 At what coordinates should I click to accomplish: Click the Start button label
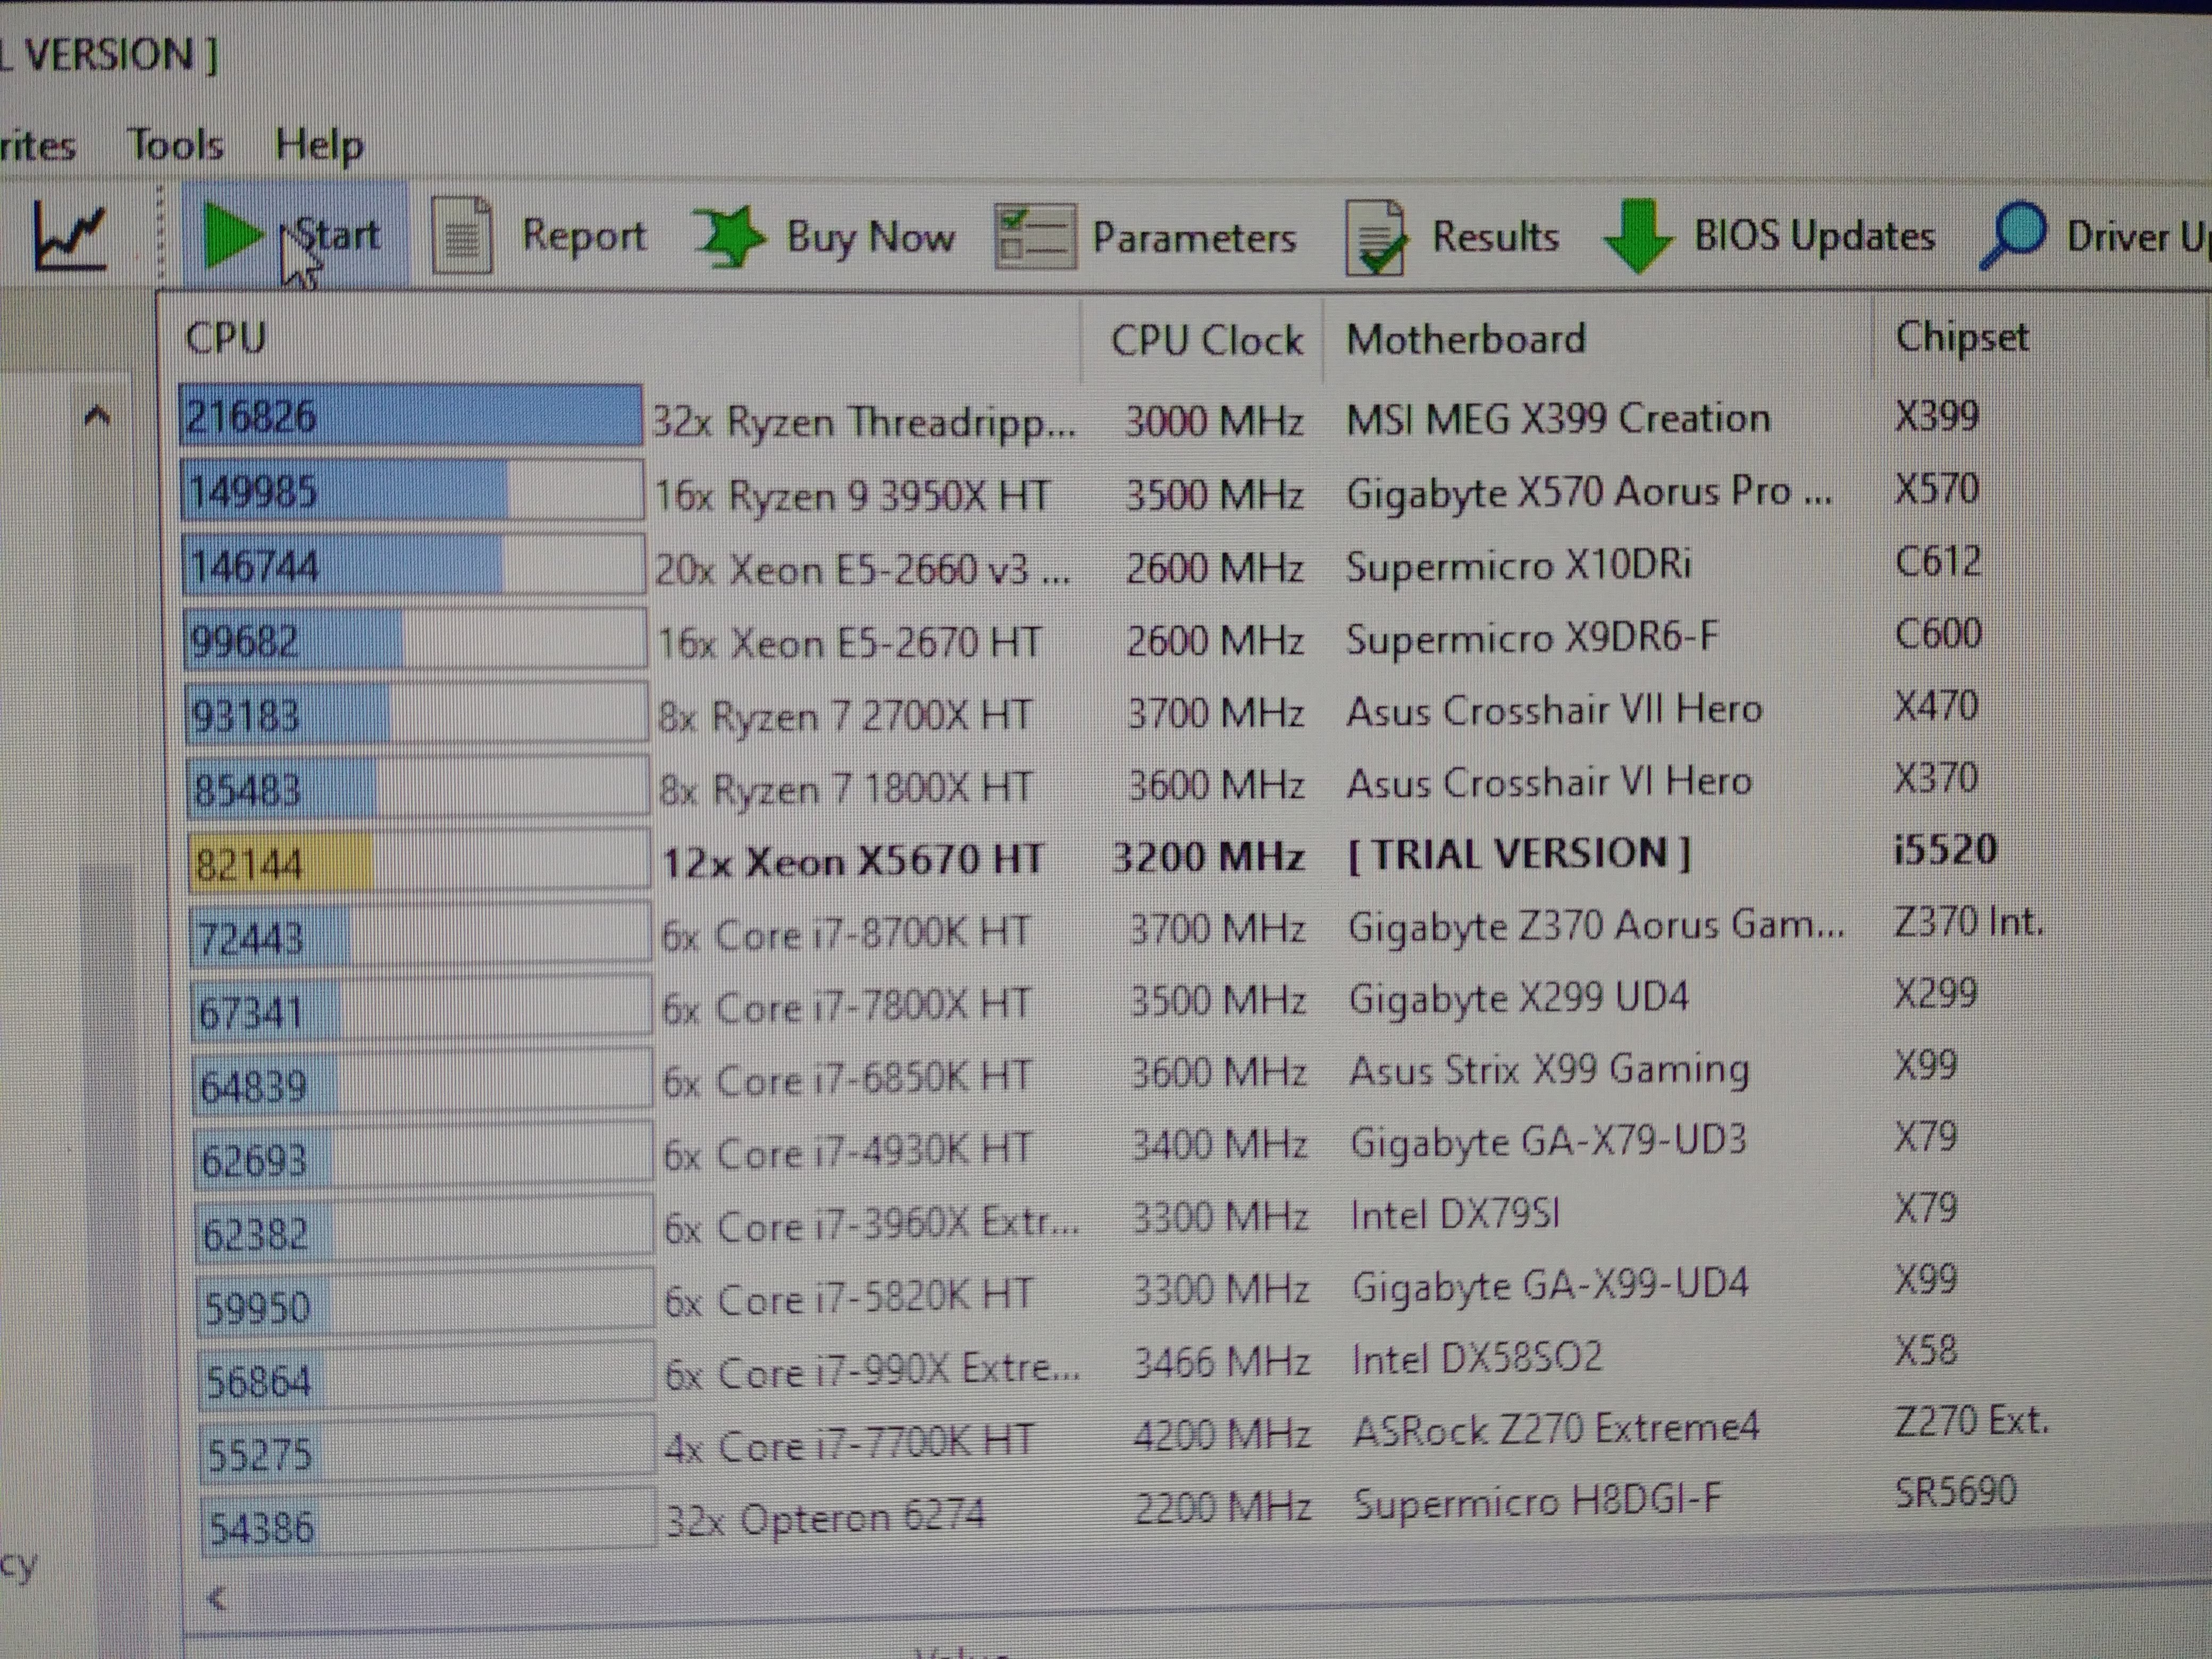(x=337, y=235)
